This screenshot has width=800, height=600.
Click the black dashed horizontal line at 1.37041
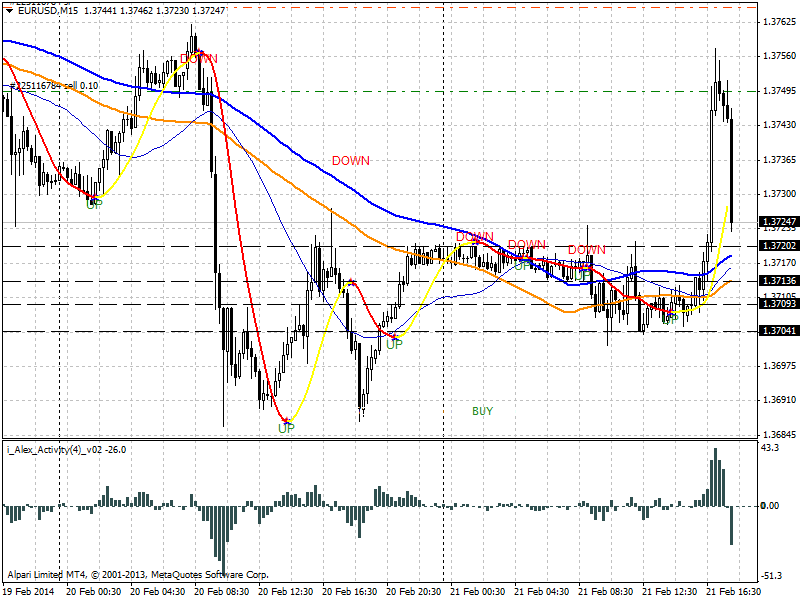point(380,332)
